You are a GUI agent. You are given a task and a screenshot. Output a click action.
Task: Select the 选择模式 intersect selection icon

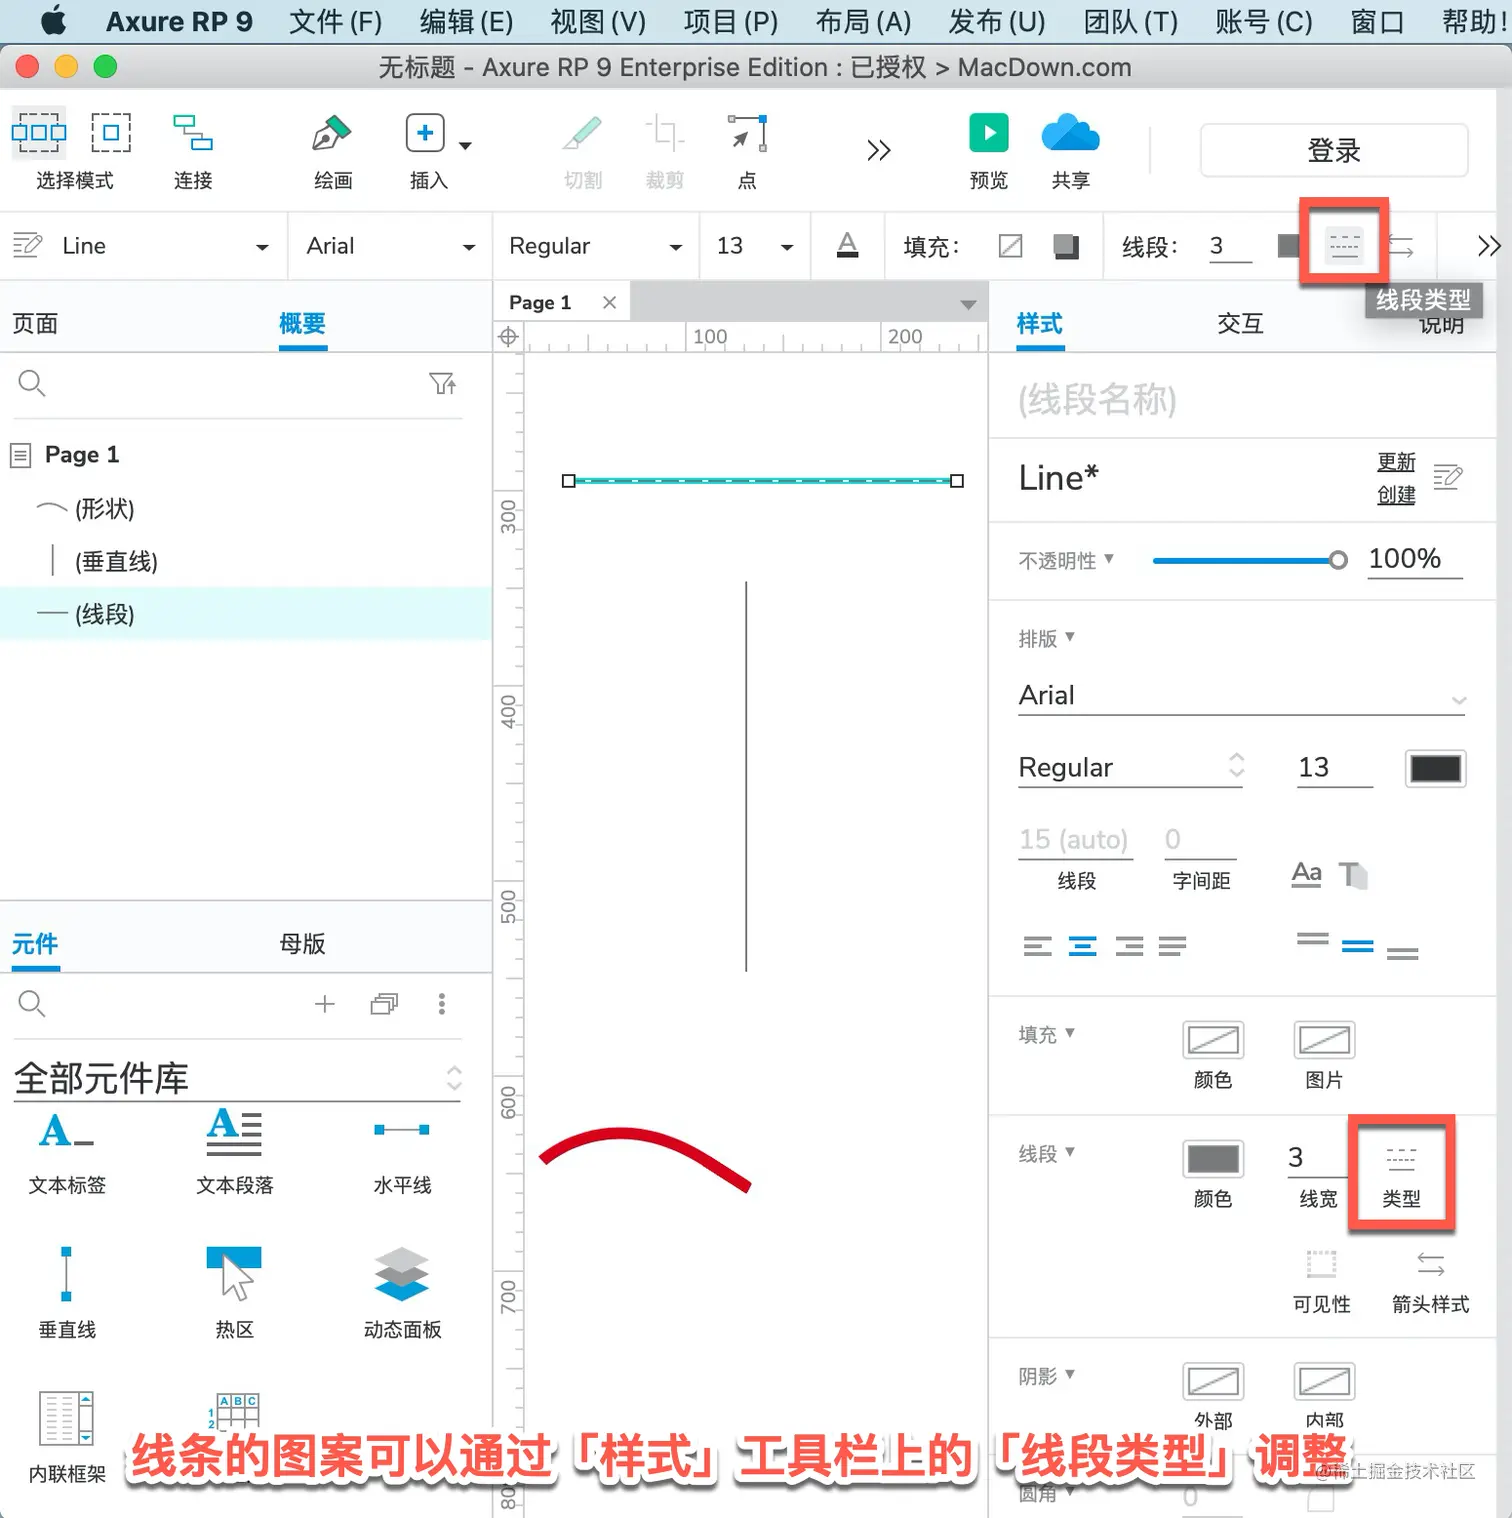38,132
